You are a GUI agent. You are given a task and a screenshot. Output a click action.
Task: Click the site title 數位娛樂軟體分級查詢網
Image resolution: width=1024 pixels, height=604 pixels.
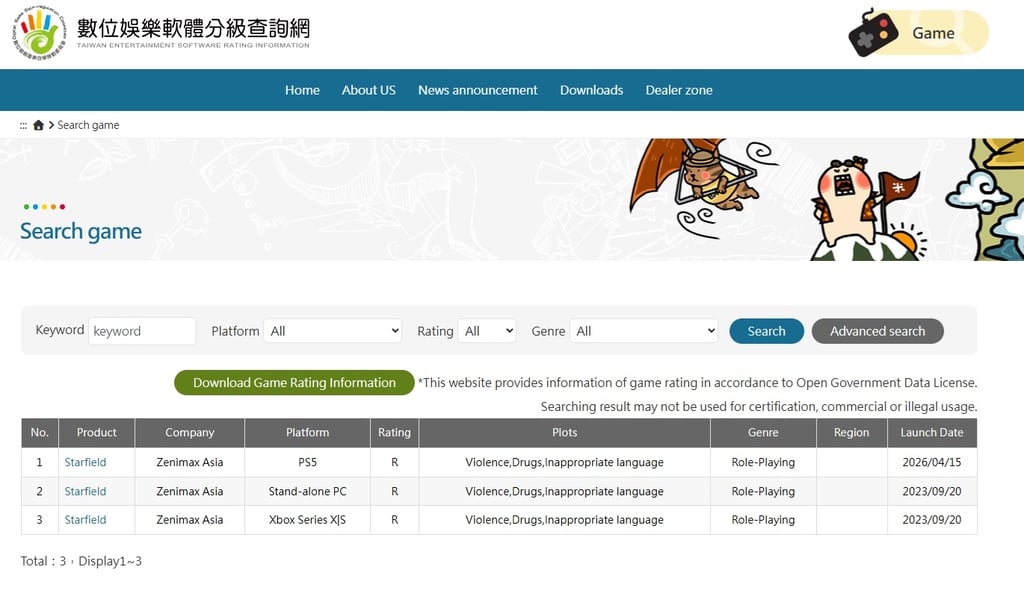pyautogui.click(x=193, y=28)
